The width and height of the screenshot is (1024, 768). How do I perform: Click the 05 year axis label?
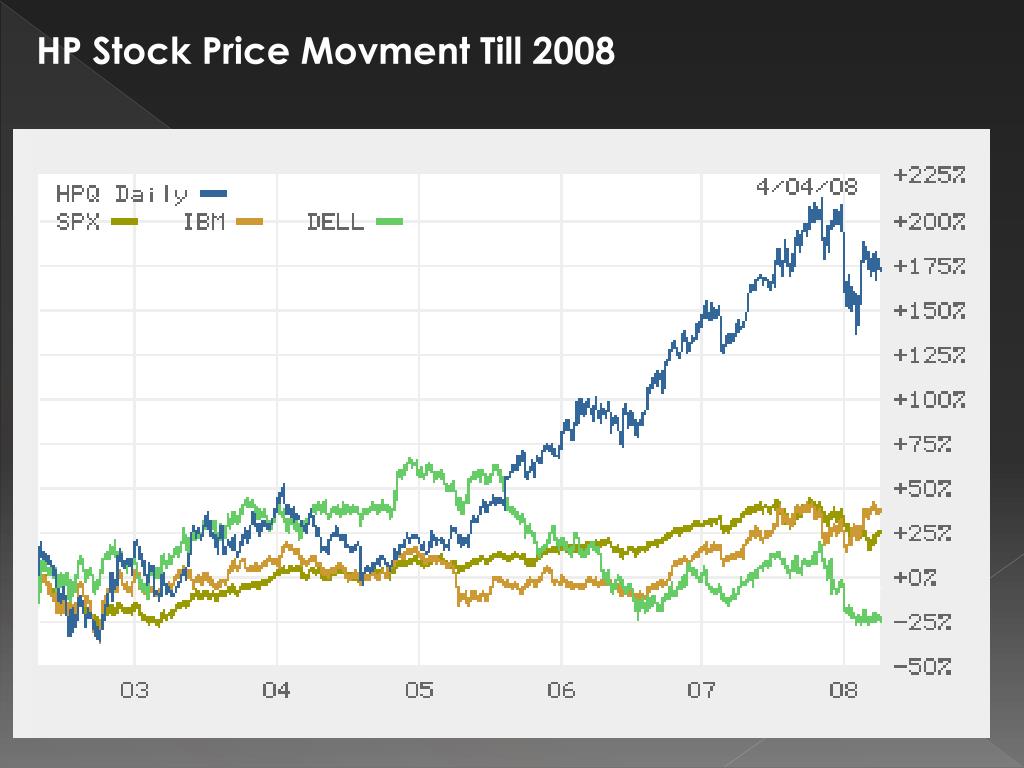coord(419,690)
